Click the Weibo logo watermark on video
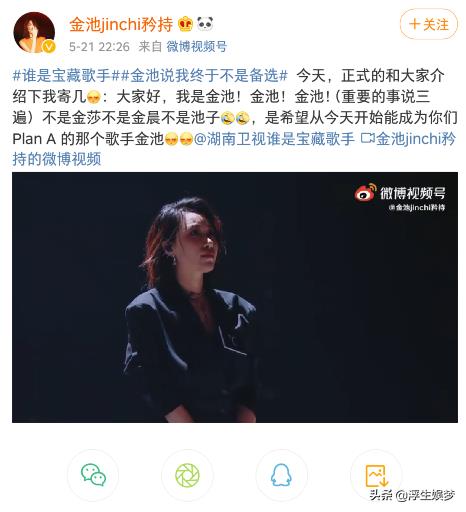466x512 pixels. coord(365,193)
